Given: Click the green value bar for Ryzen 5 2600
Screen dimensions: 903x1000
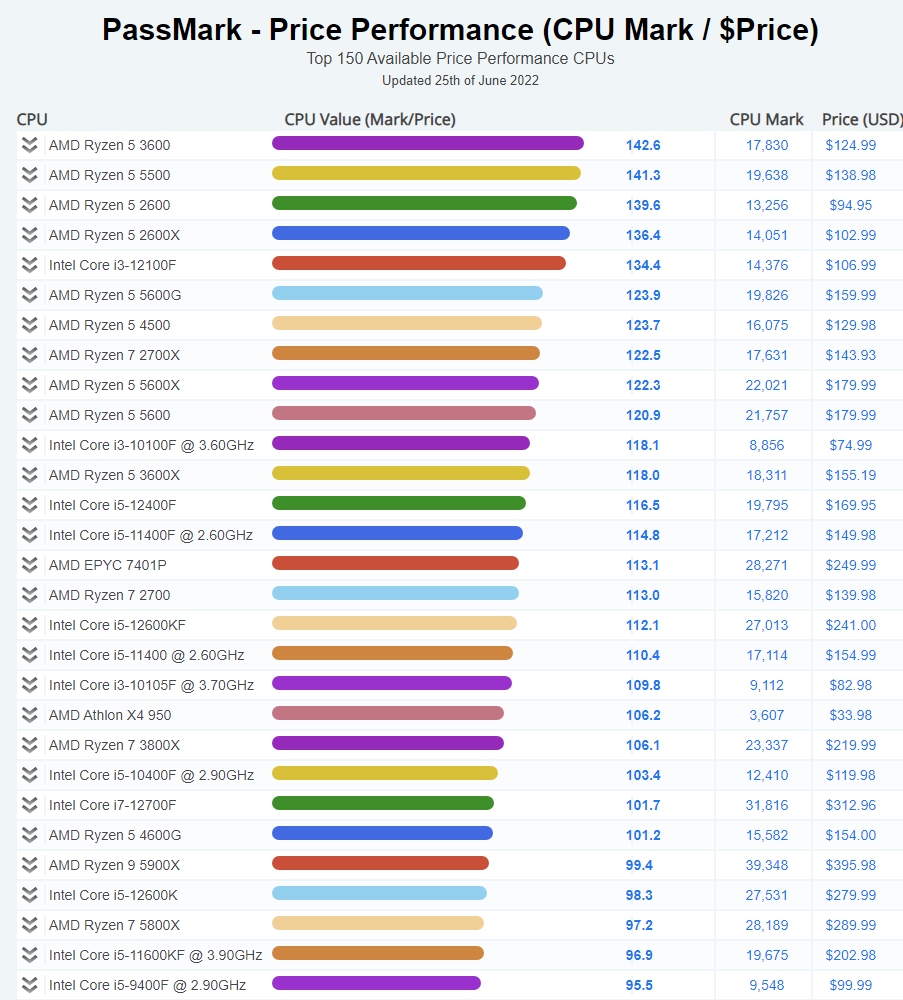Looking at the screenshot, I should (425, 203).
